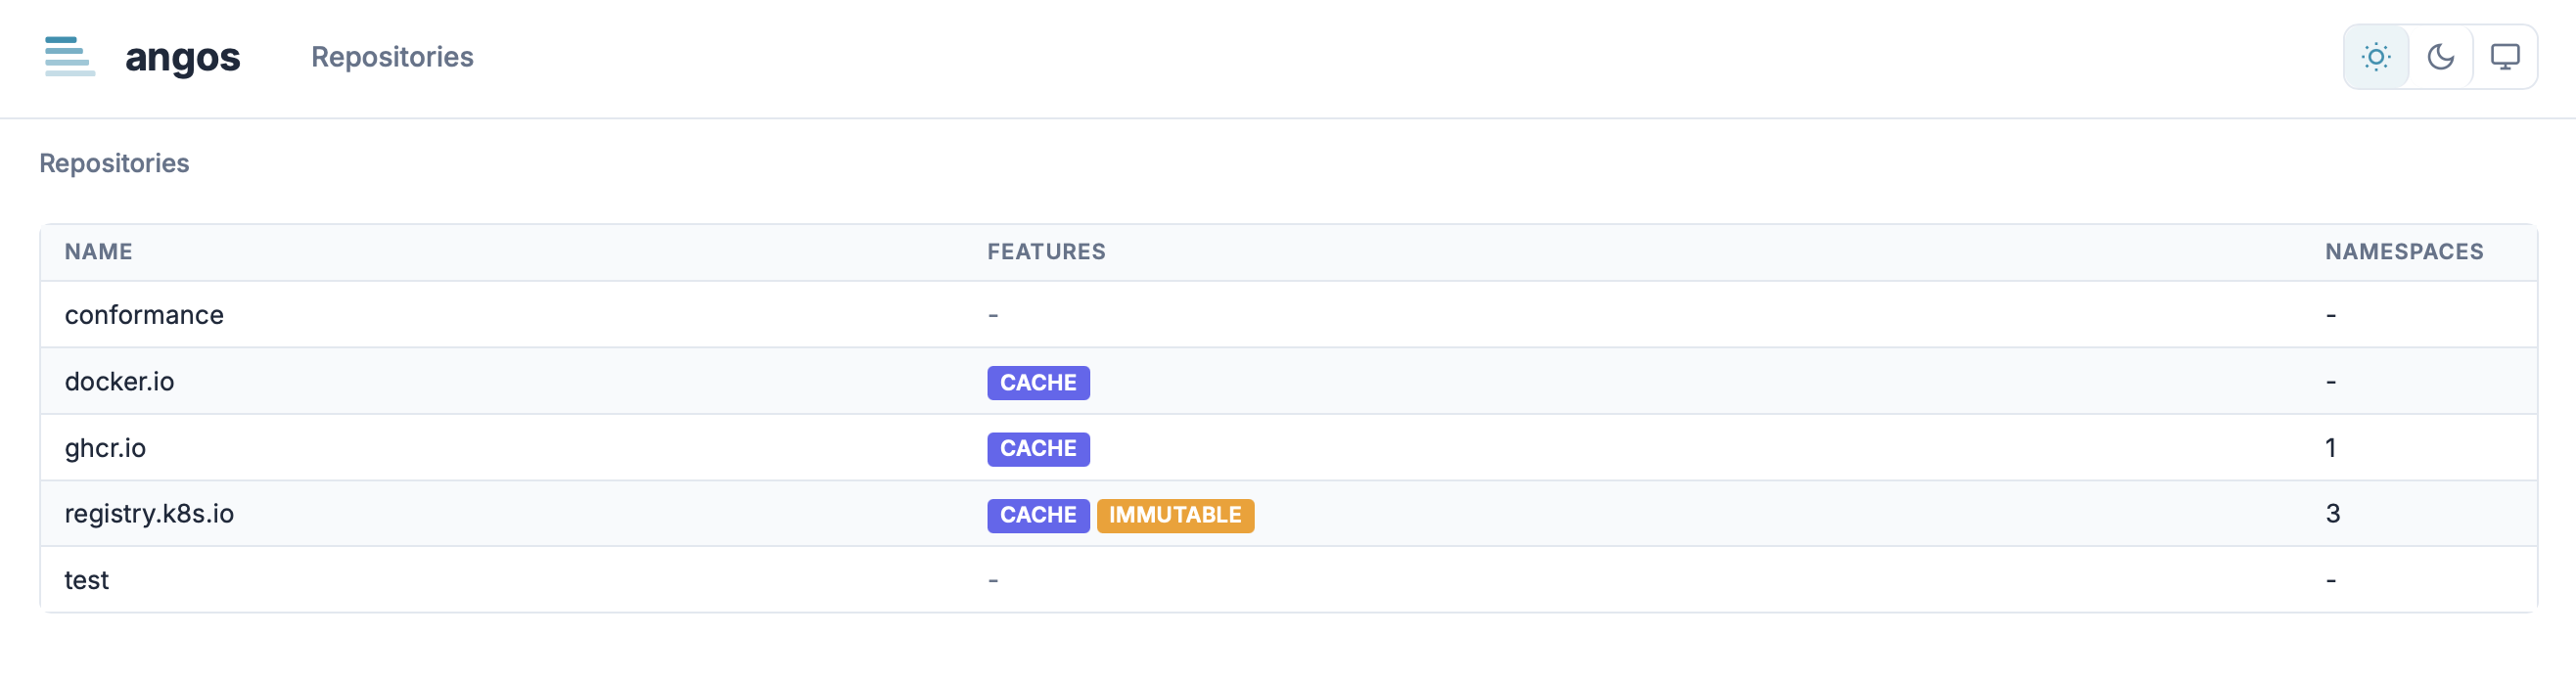Expand the ghcr.io repository entry
Viewport: 2576px width, 683px height.
tap(105, 448)
